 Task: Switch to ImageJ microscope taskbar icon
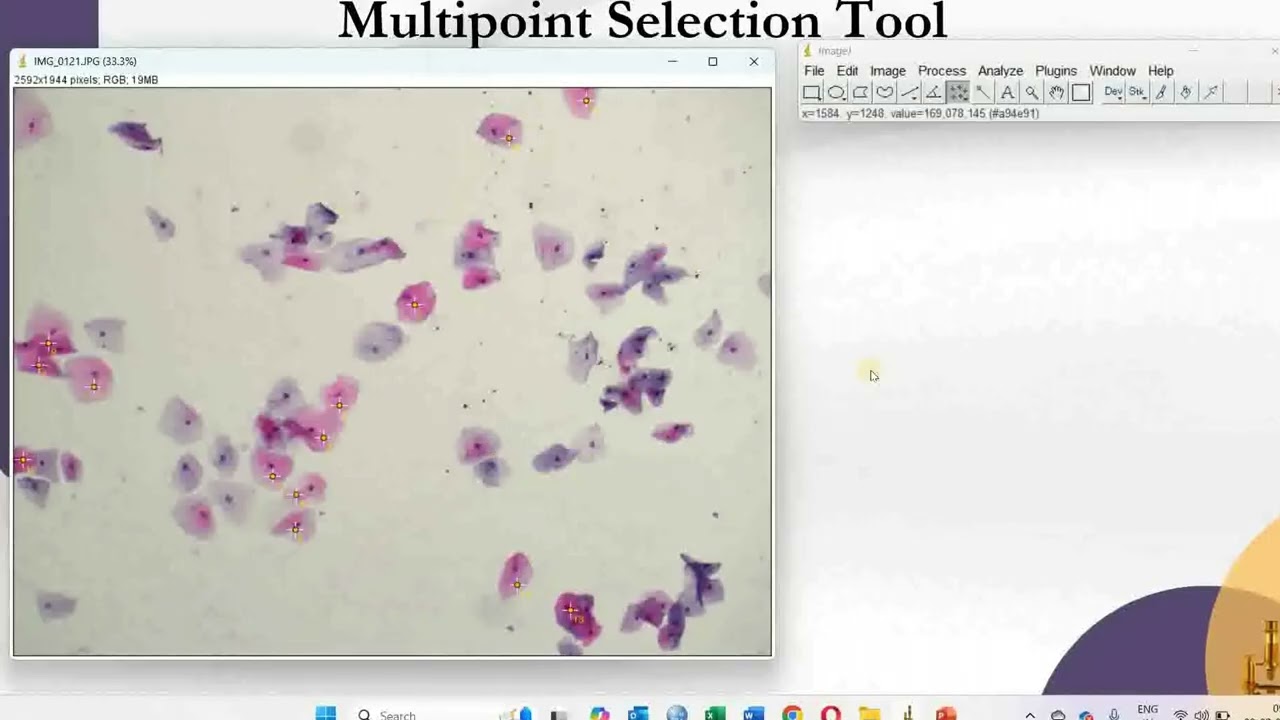[x=908, y=714]
